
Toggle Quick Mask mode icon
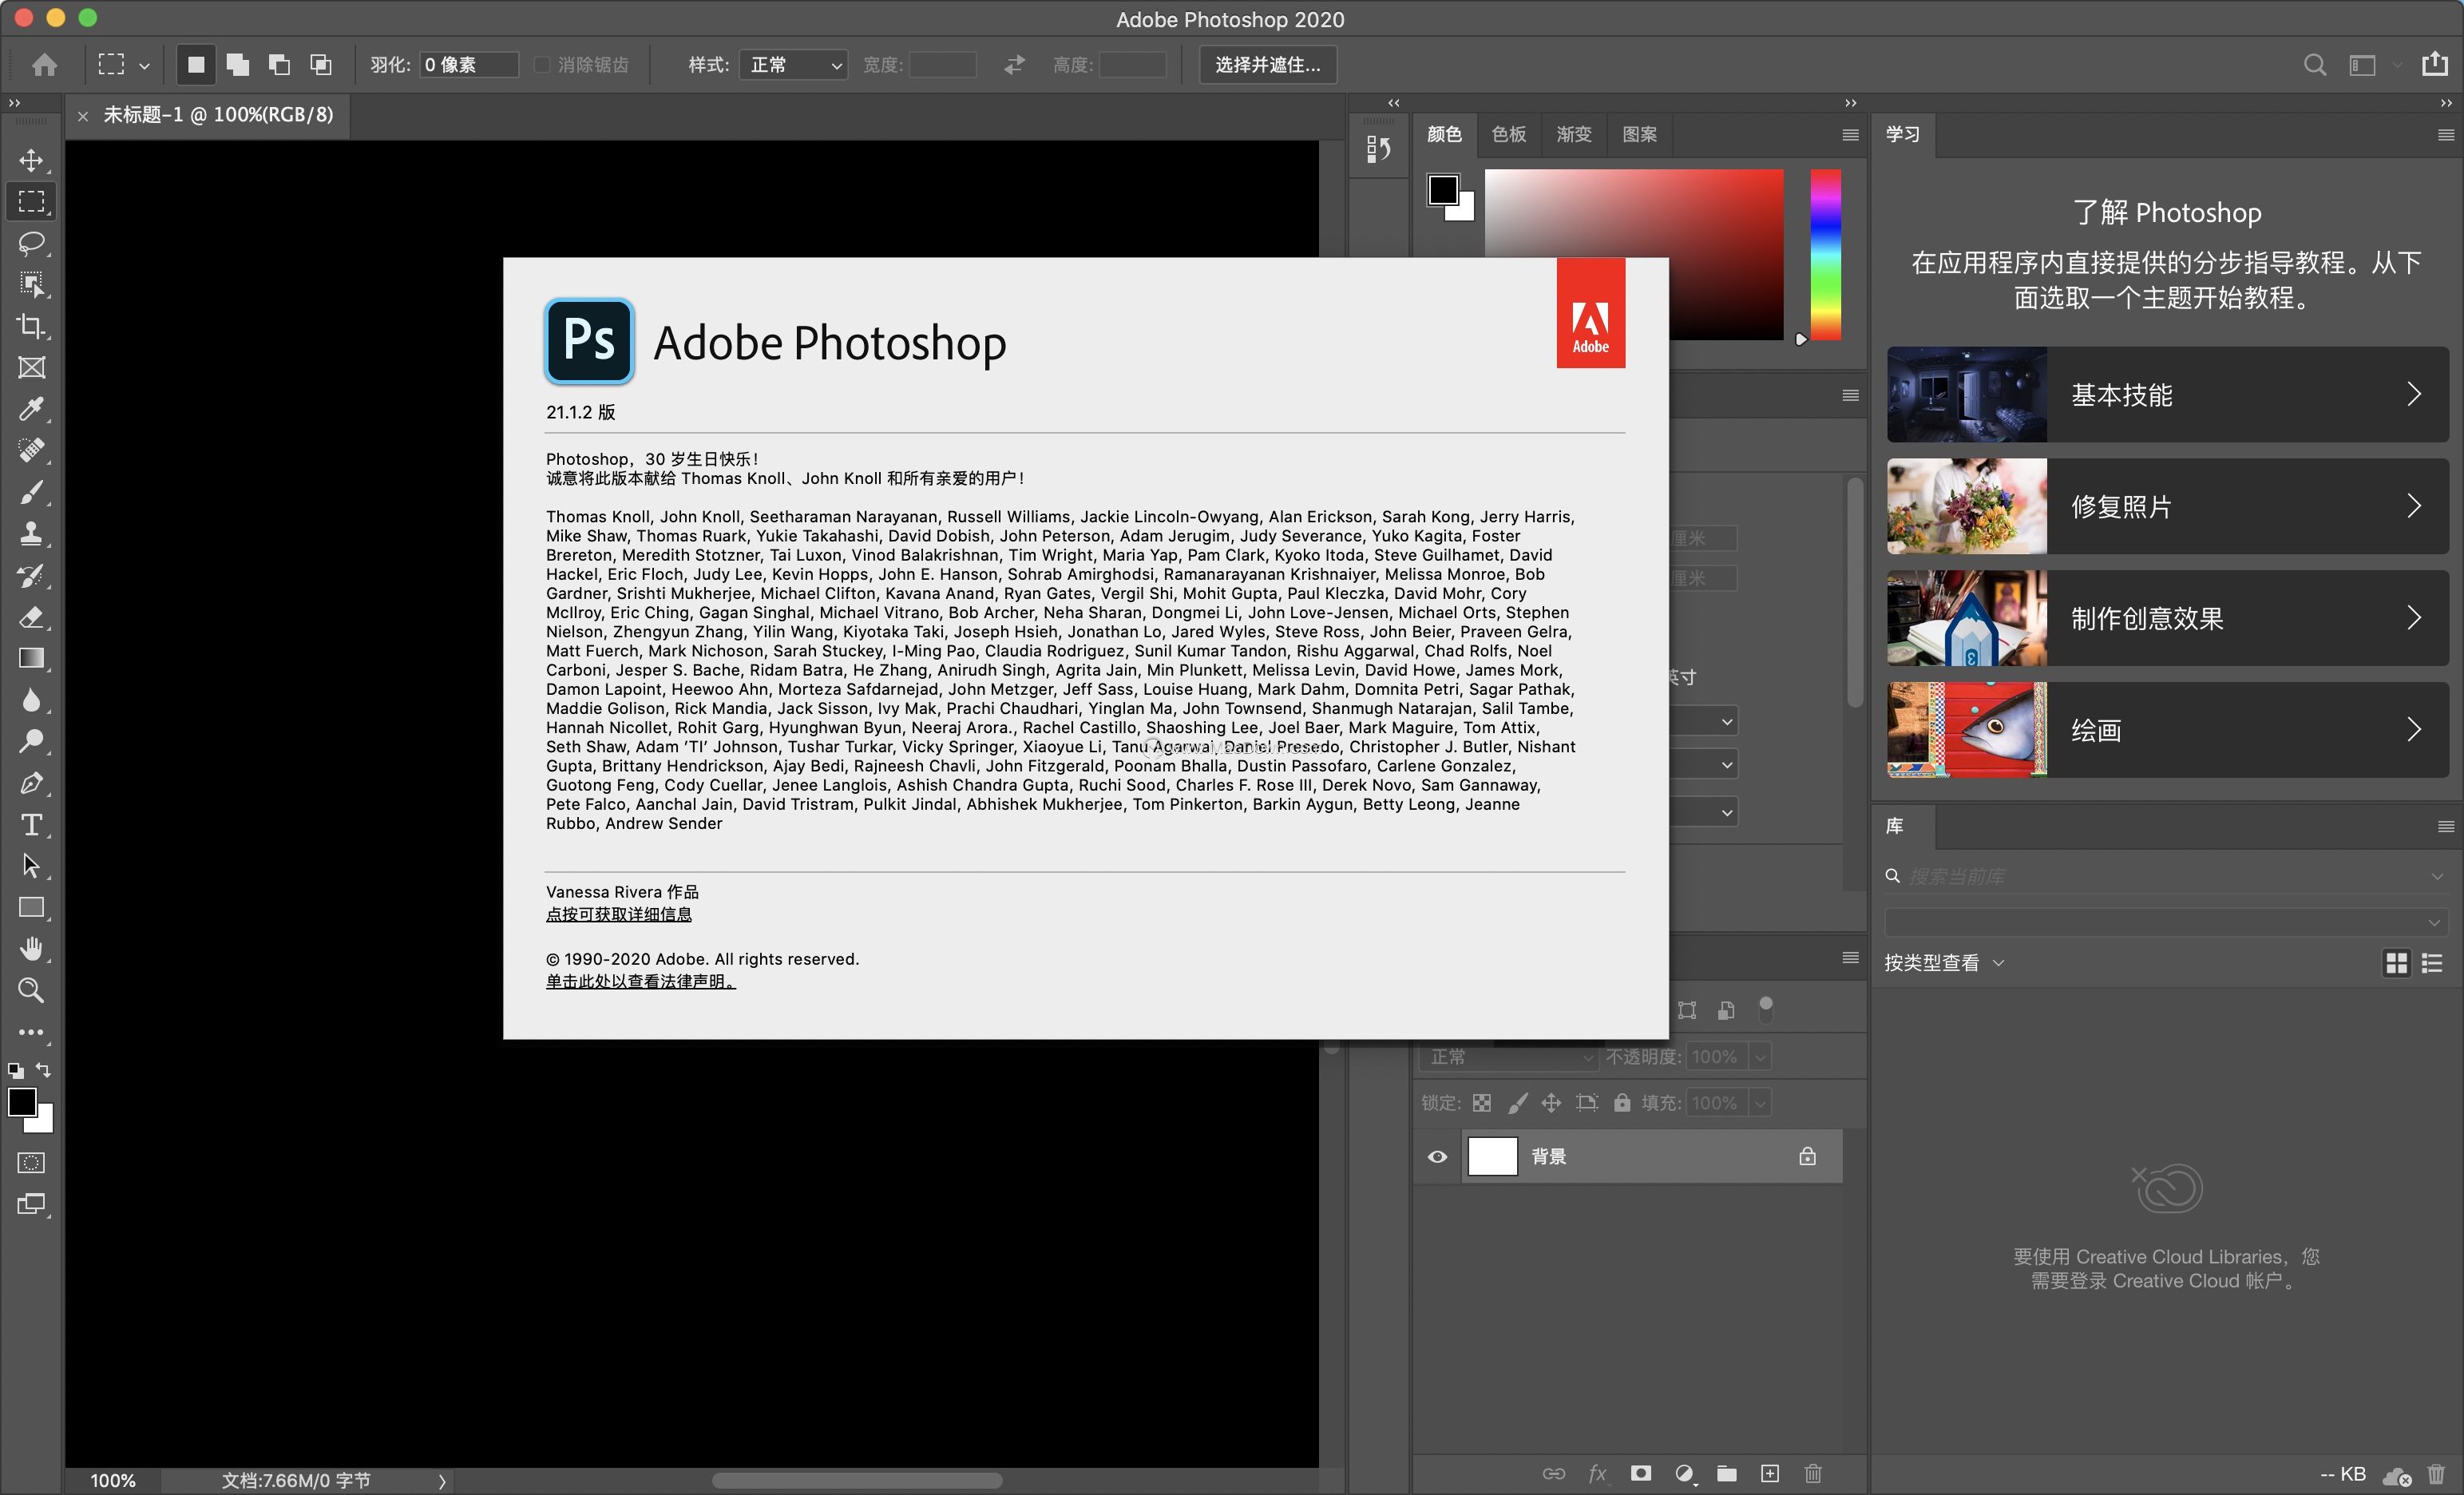(x=31, y=1163)
